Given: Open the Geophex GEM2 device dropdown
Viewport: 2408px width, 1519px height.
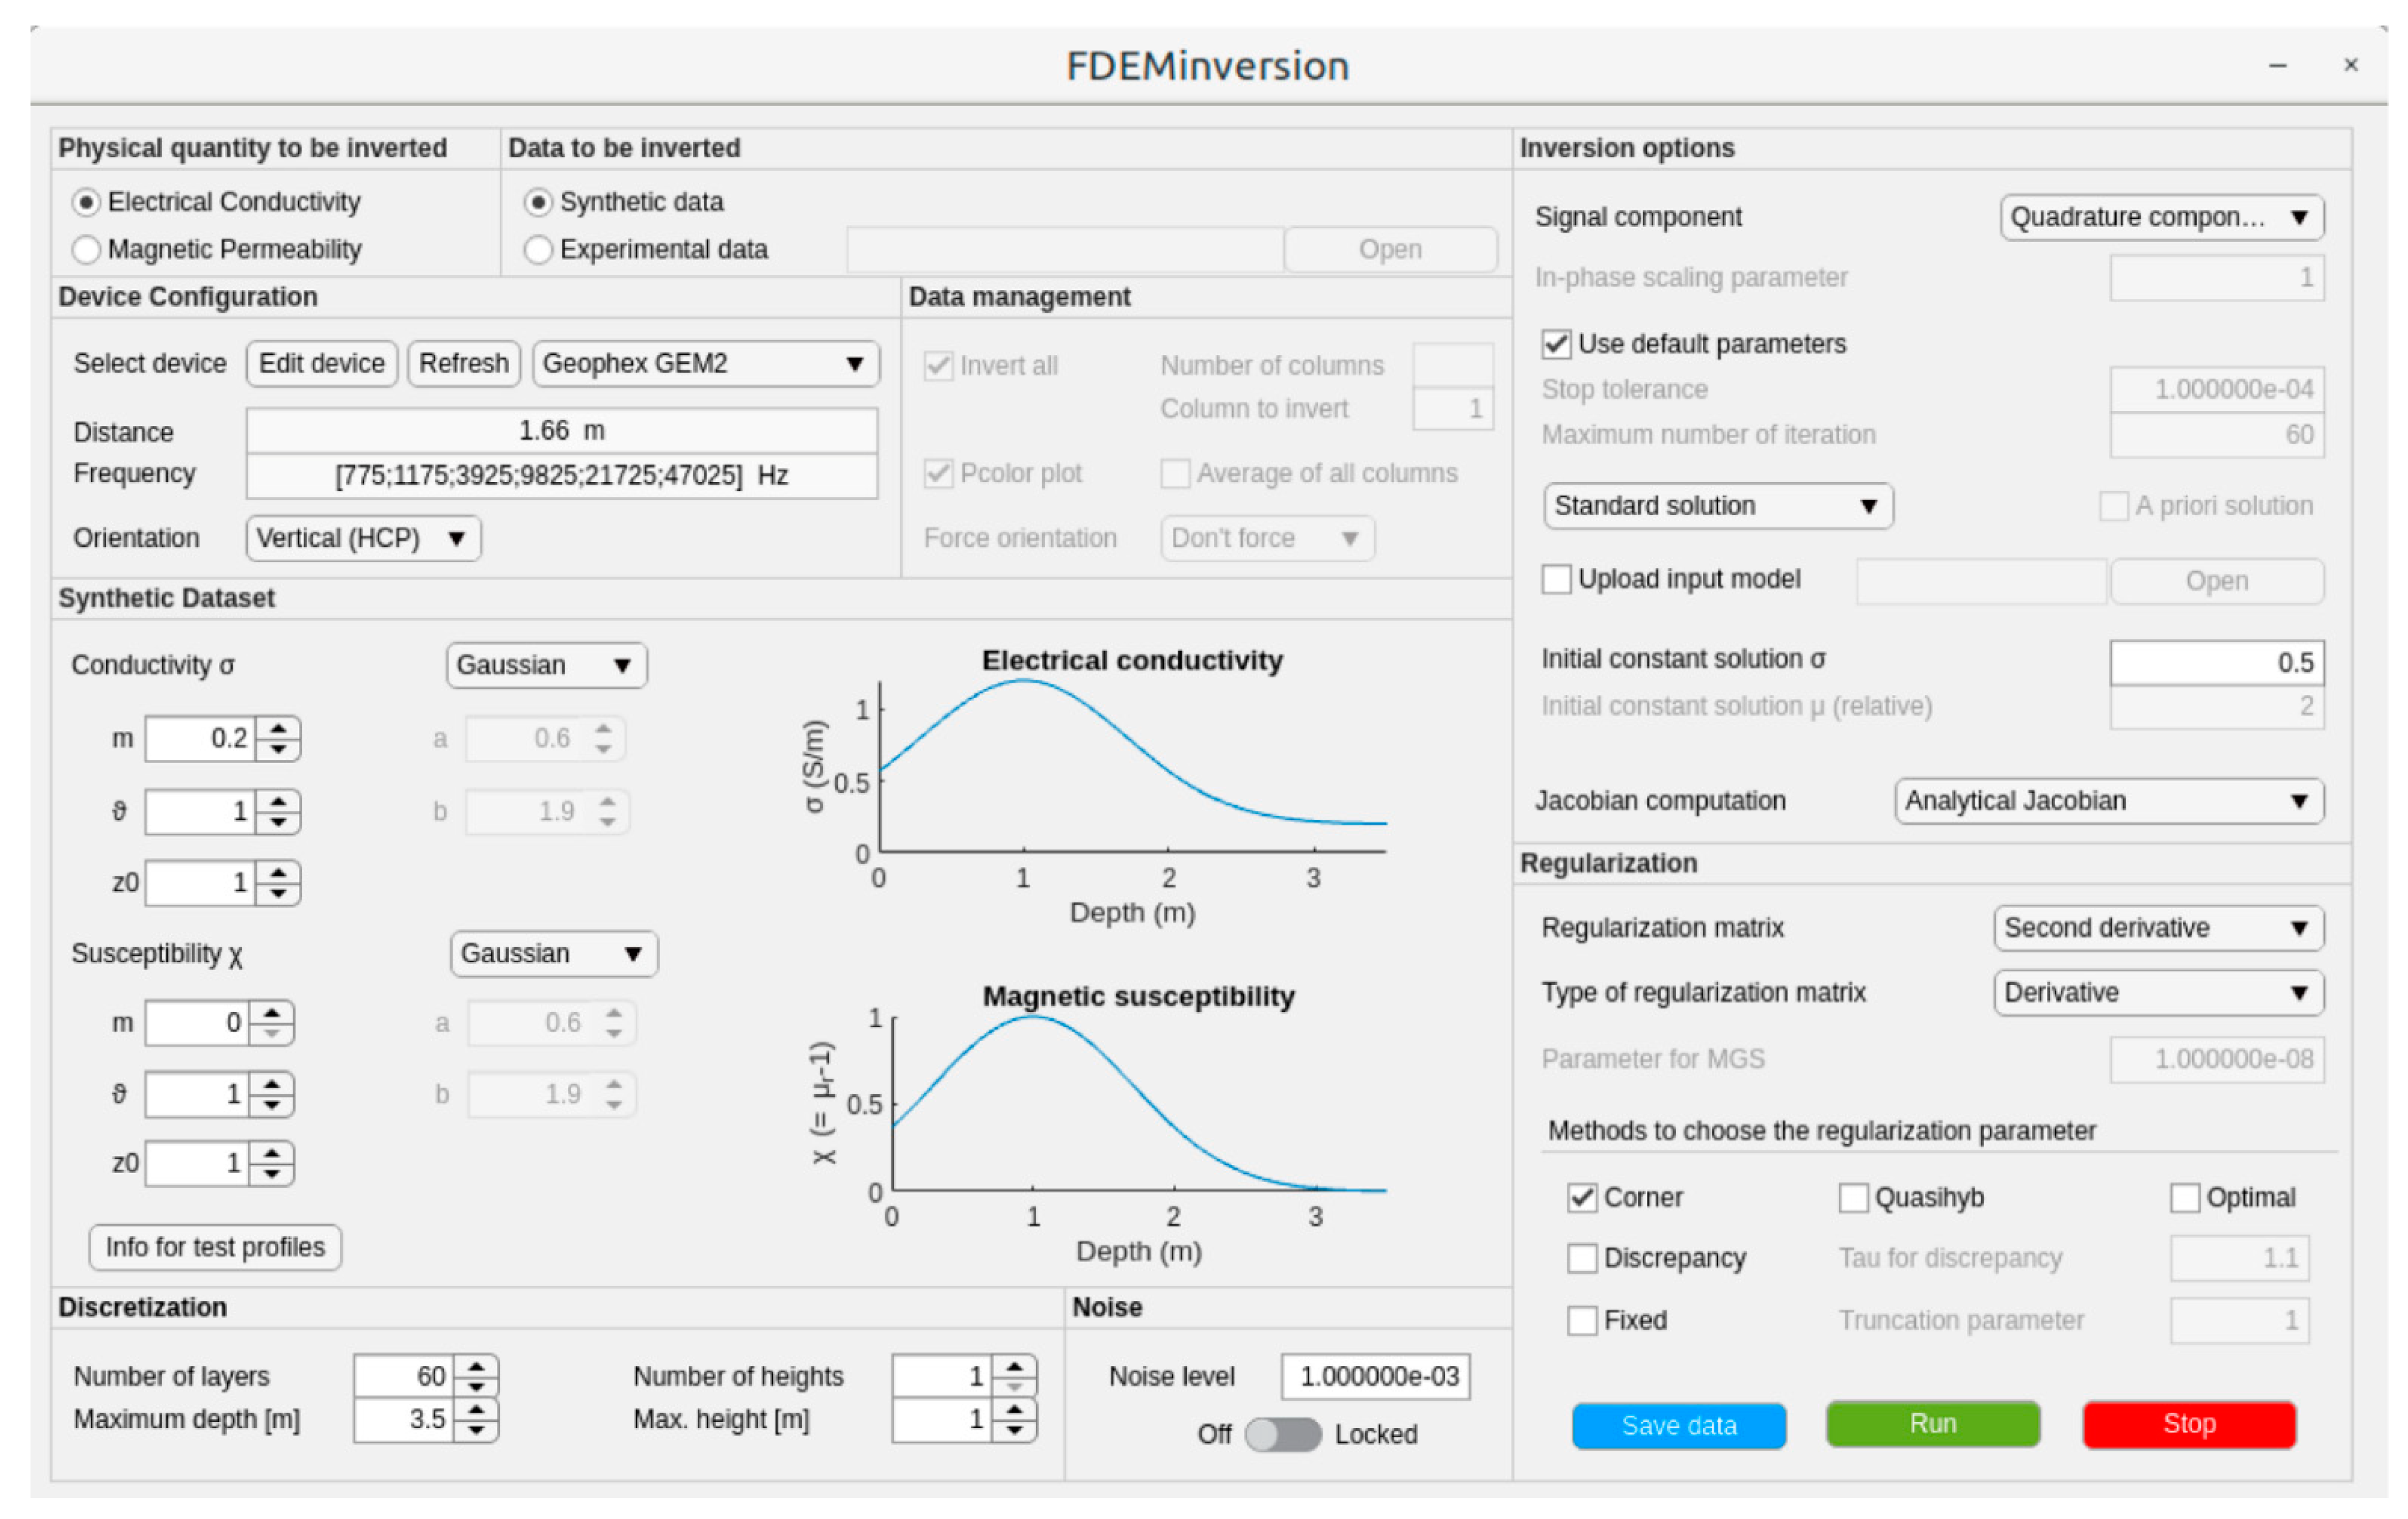Looking at the screenshot, I should (706, 363).
